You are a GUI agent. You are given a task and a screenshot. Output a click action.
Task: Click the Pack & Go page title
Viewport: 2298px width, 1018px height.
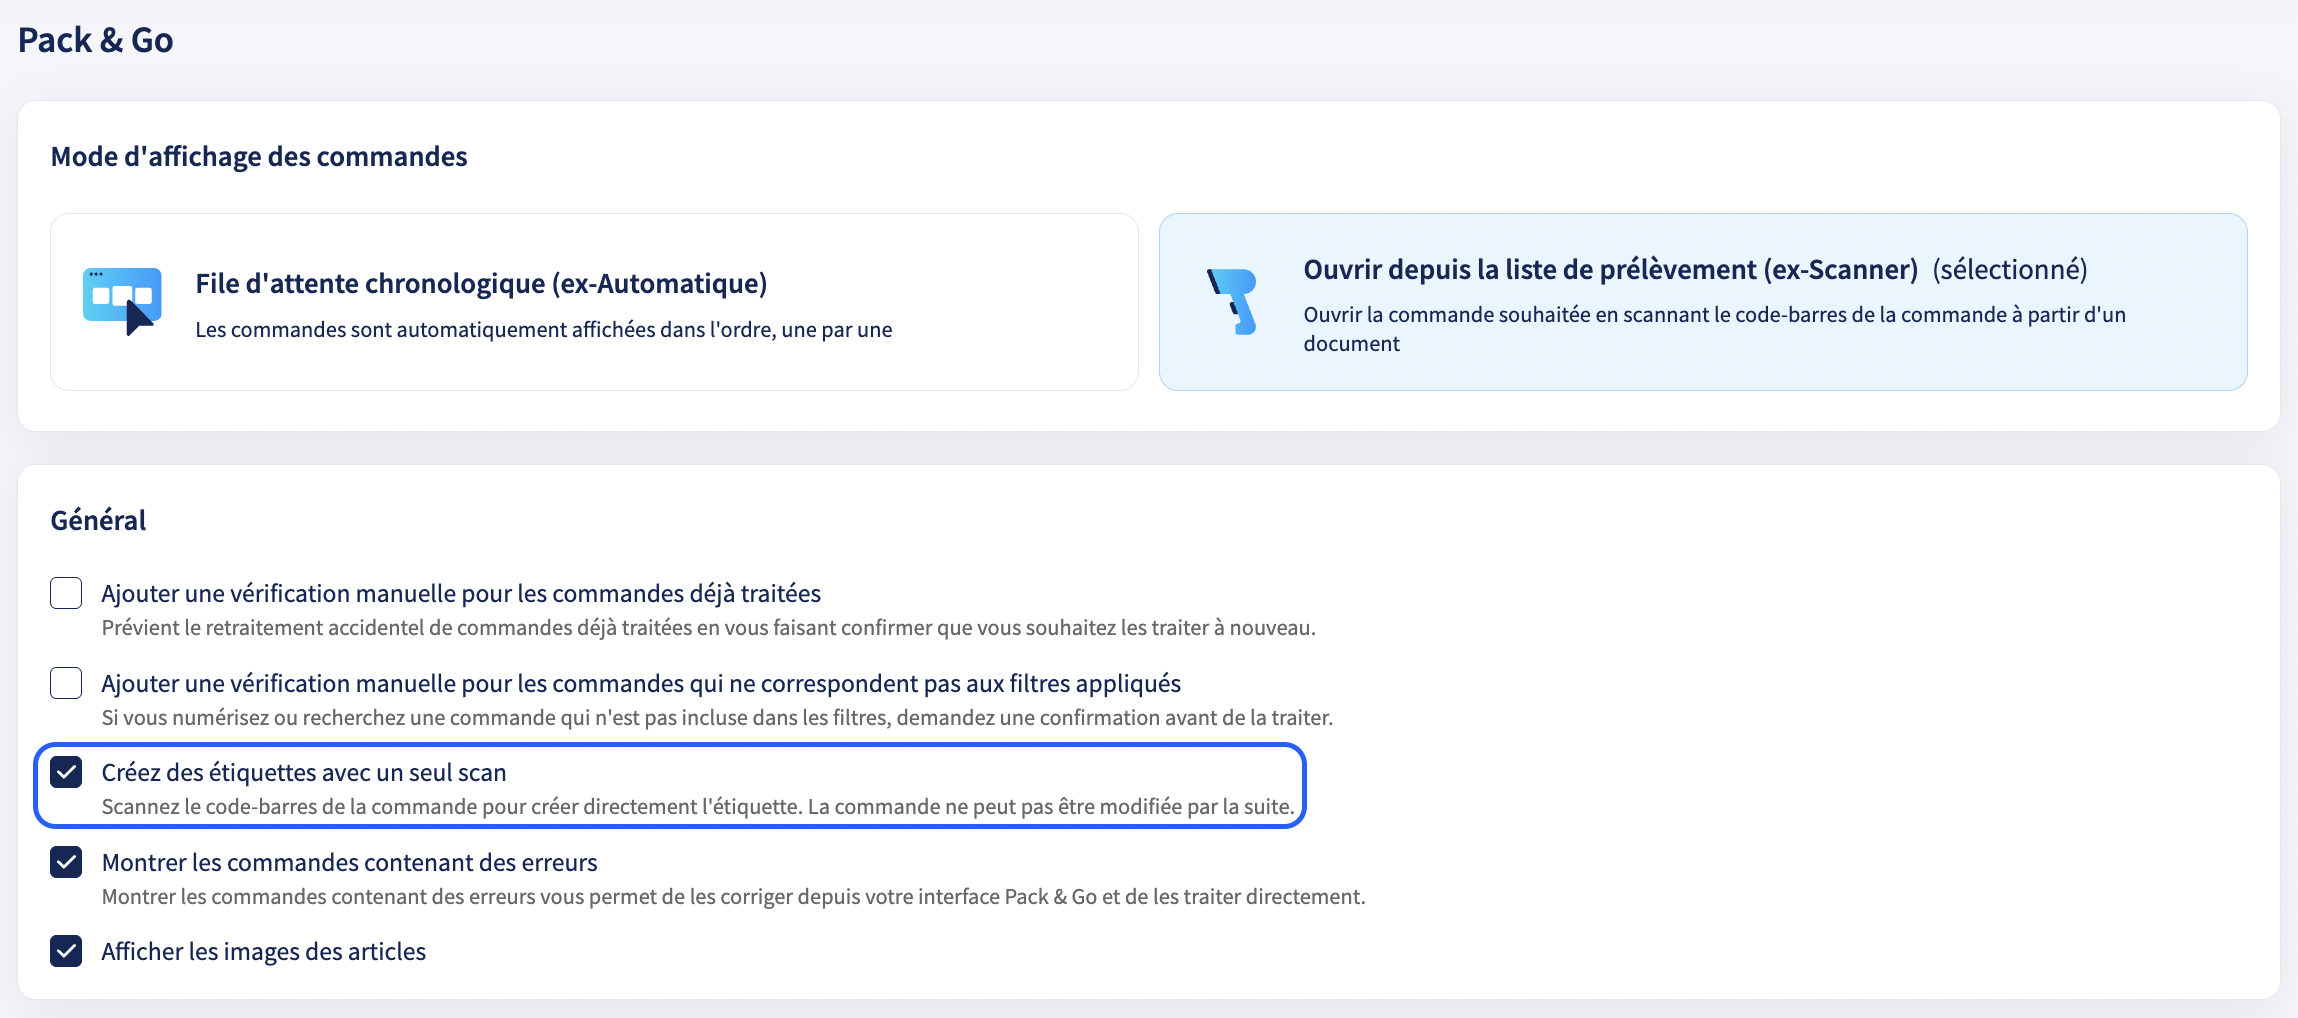coord(96,40)
